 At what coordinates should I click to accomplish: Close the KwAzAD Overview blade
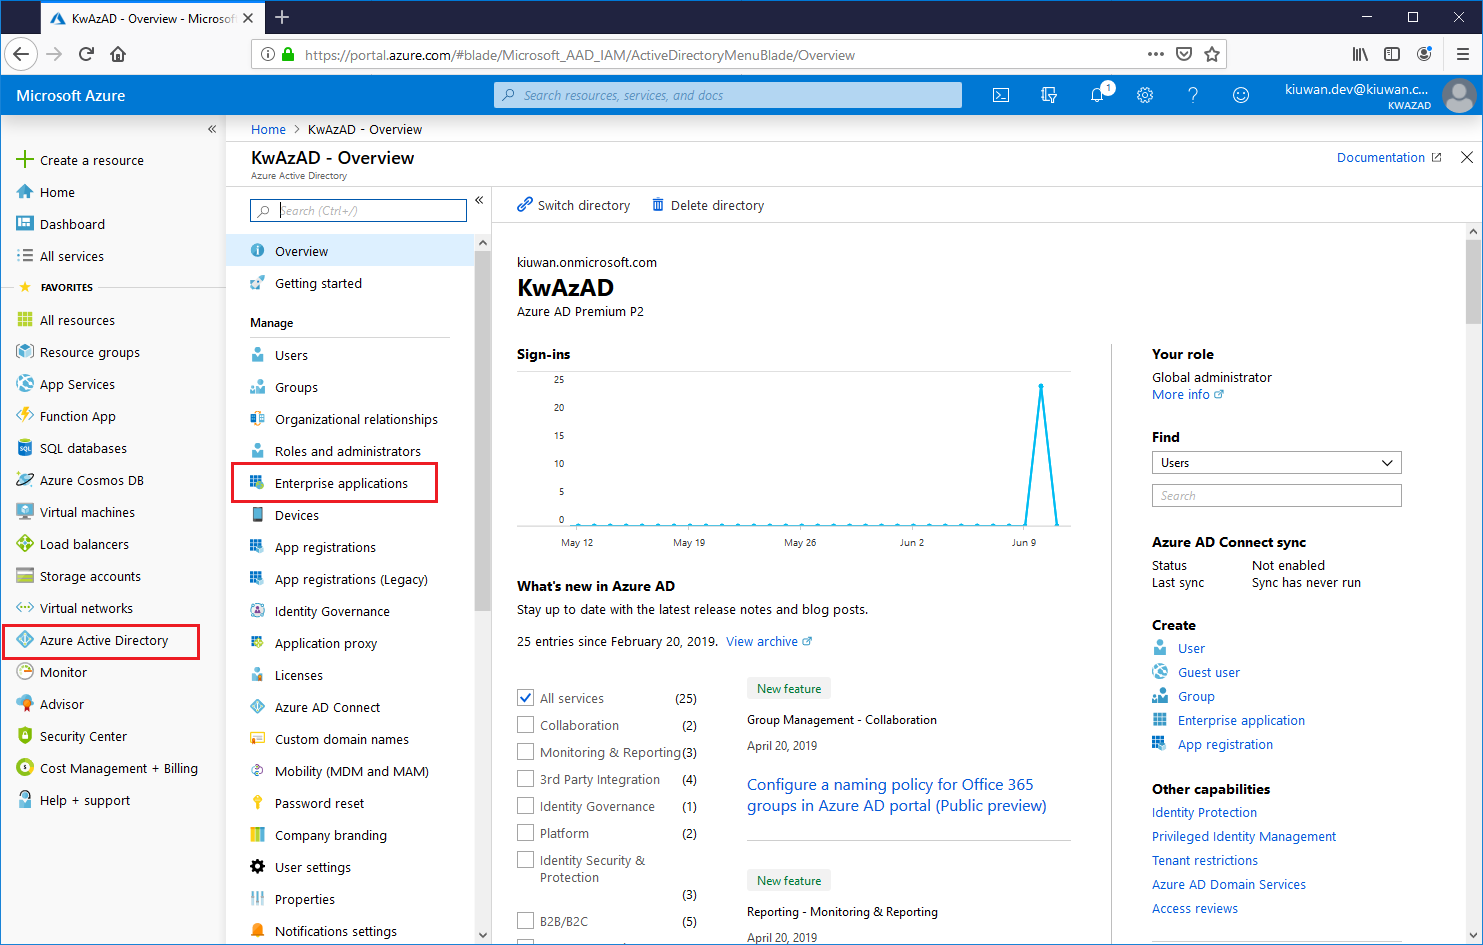[1466, 157]
